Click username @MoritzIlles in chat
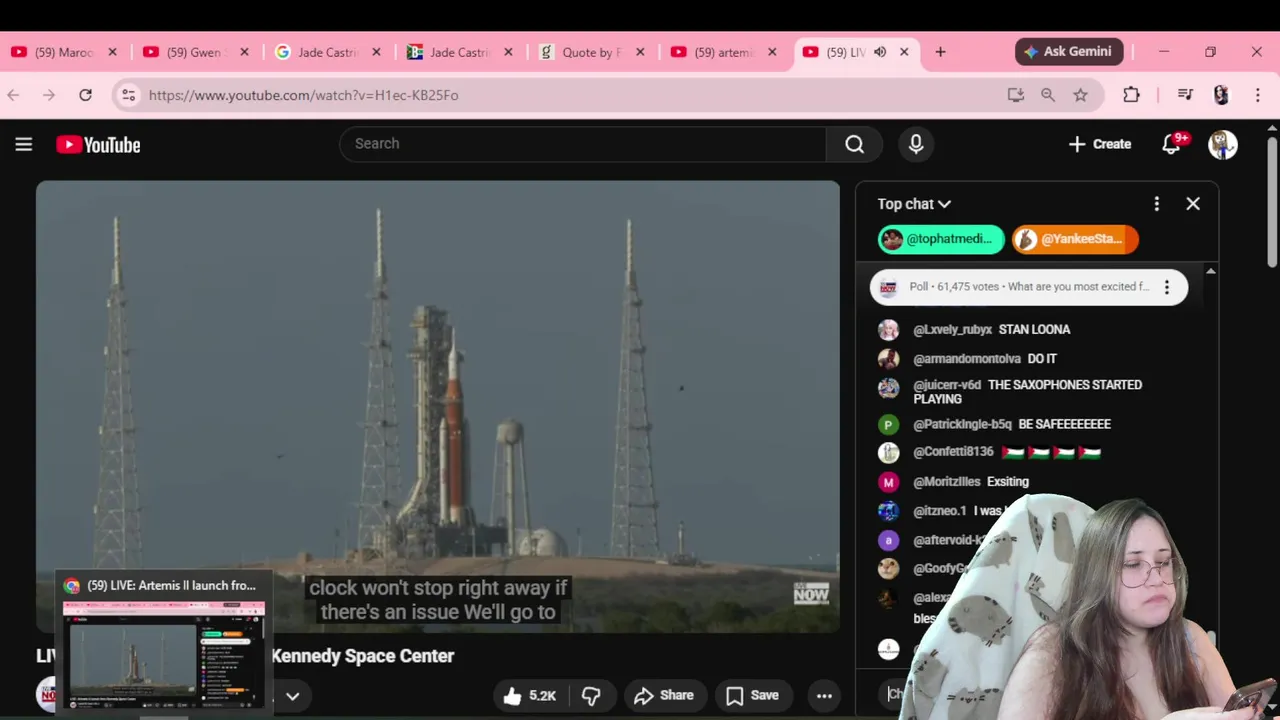1280x720 pixels. click(946, 482)
